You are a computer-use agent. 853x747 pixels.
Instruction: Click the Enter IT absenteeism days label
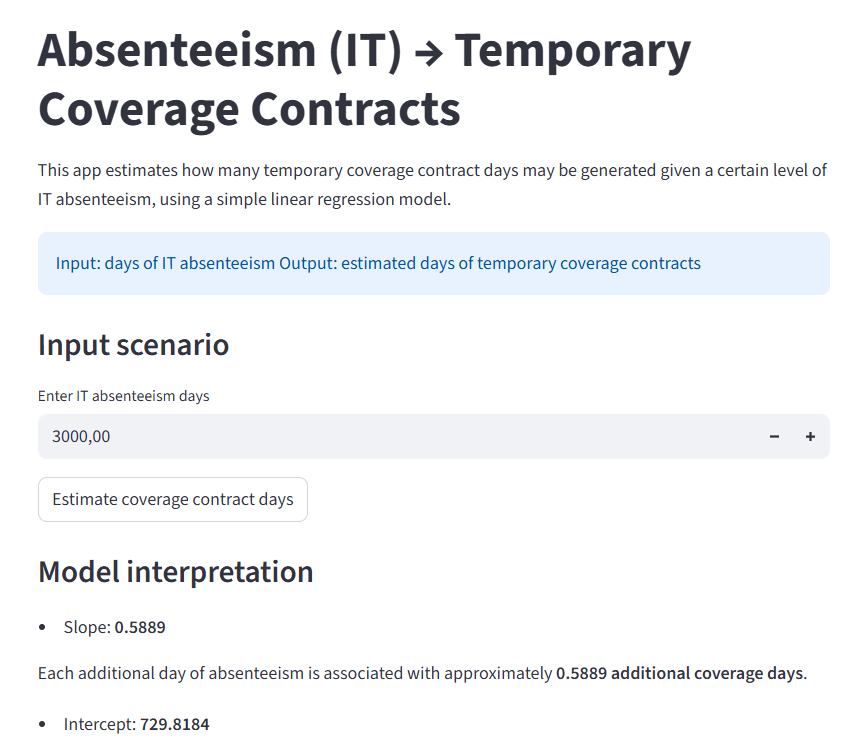[123, 396]
